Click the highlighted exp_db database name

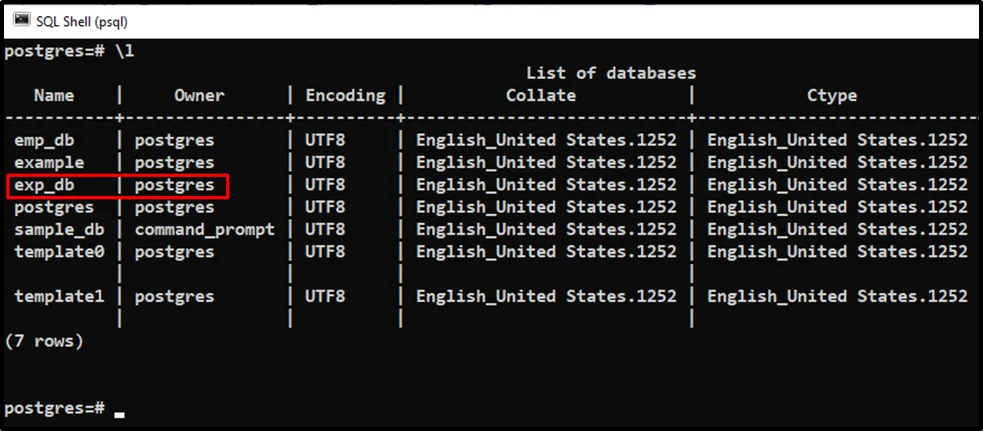pyautogui.click(x=44, y=185)
